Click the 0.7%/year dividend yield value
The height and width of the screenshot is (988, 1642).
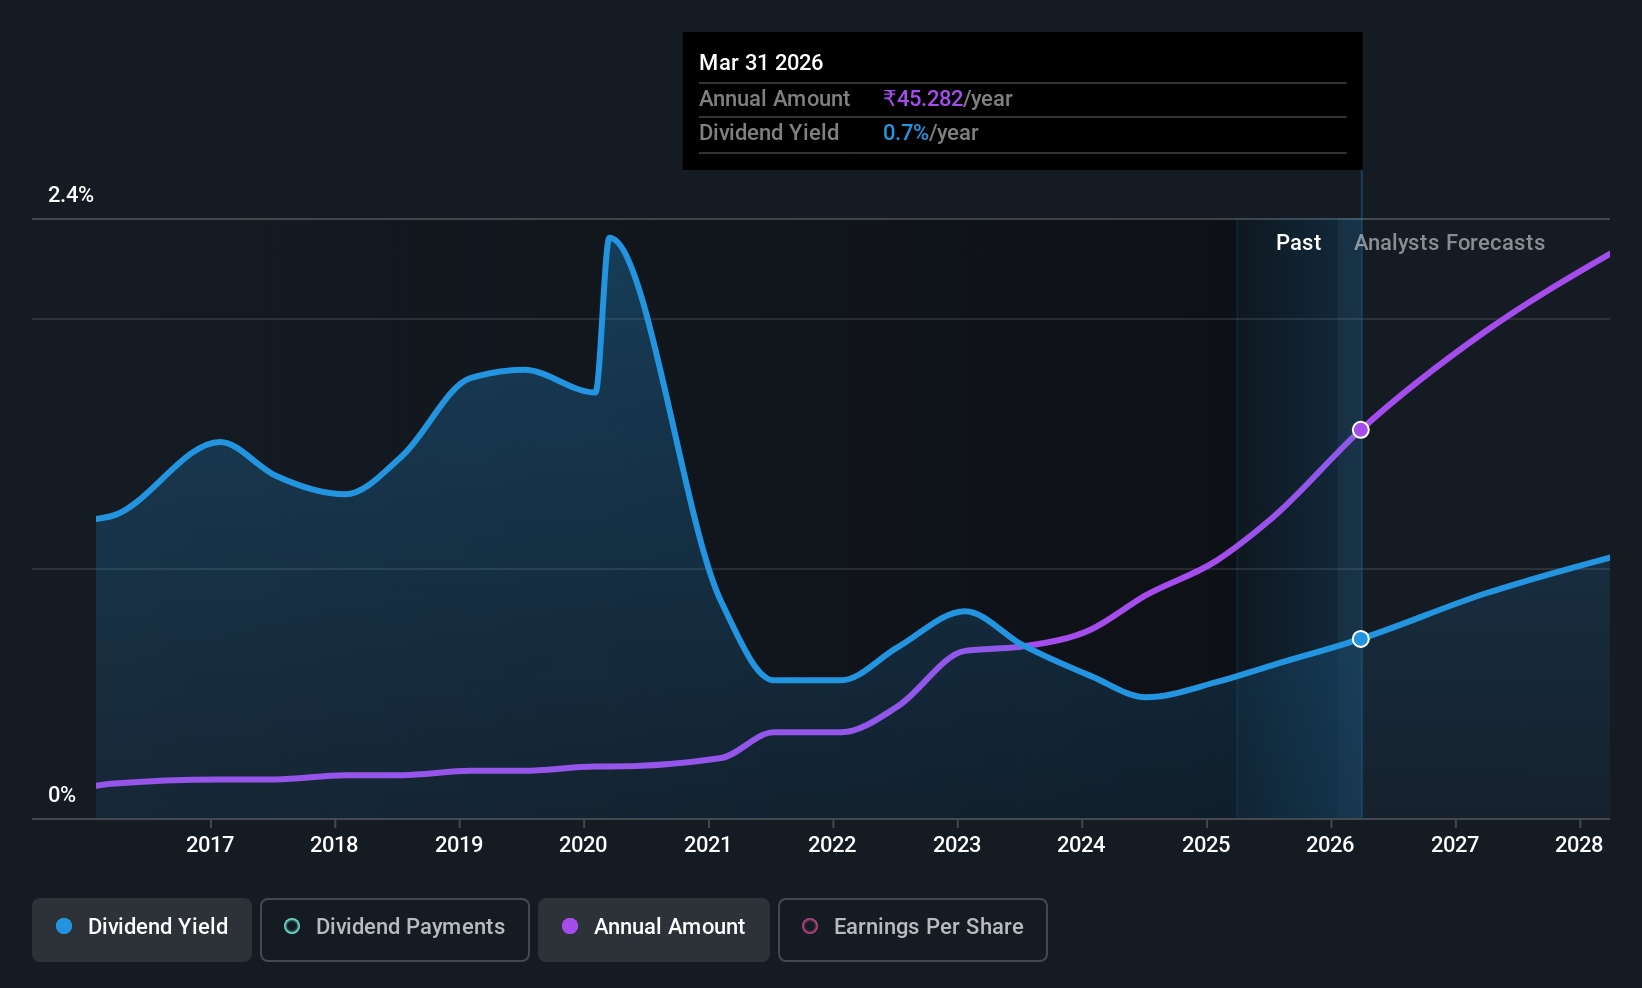930,133
